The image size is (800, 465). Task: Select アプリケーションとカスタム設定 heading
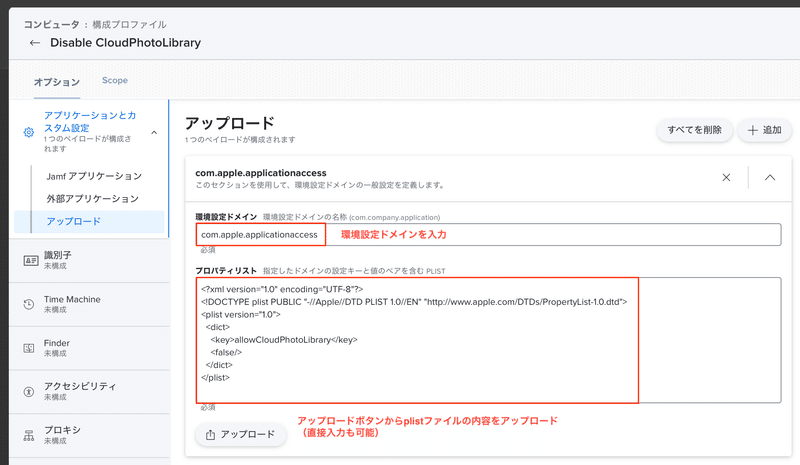90,121
